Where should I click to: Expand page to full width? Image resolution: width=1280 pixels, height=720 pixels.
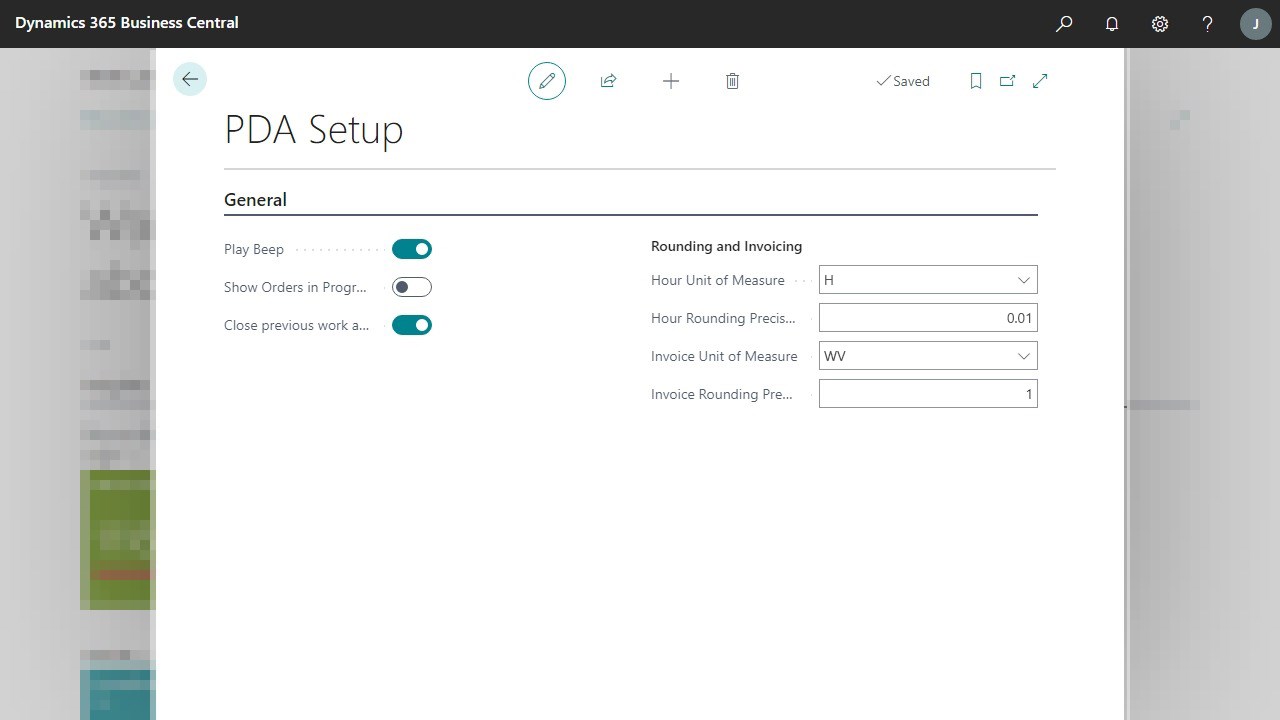coord(1040,81)
